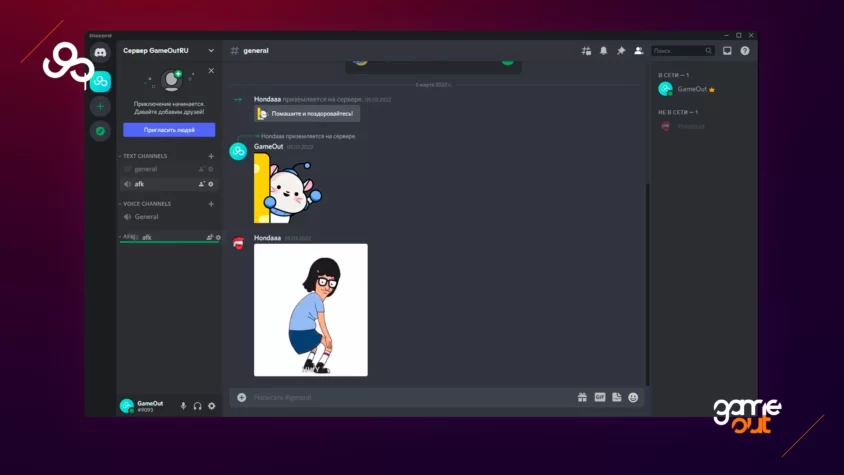Select the general text channel
This screenshot has width=844, height=475.
coord(168,169)
